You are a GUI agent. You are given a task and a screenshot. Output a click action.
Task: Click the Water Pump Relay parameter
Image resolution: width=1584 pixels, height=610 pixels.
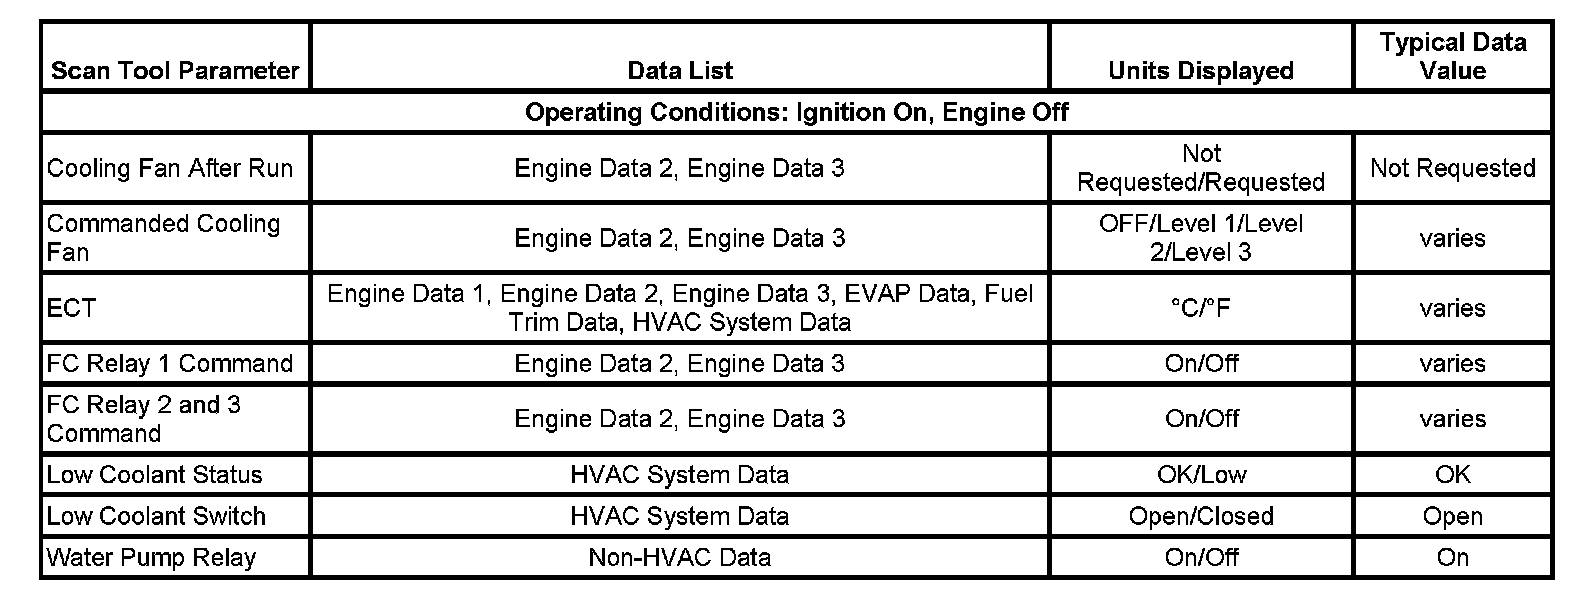(152, 557)
